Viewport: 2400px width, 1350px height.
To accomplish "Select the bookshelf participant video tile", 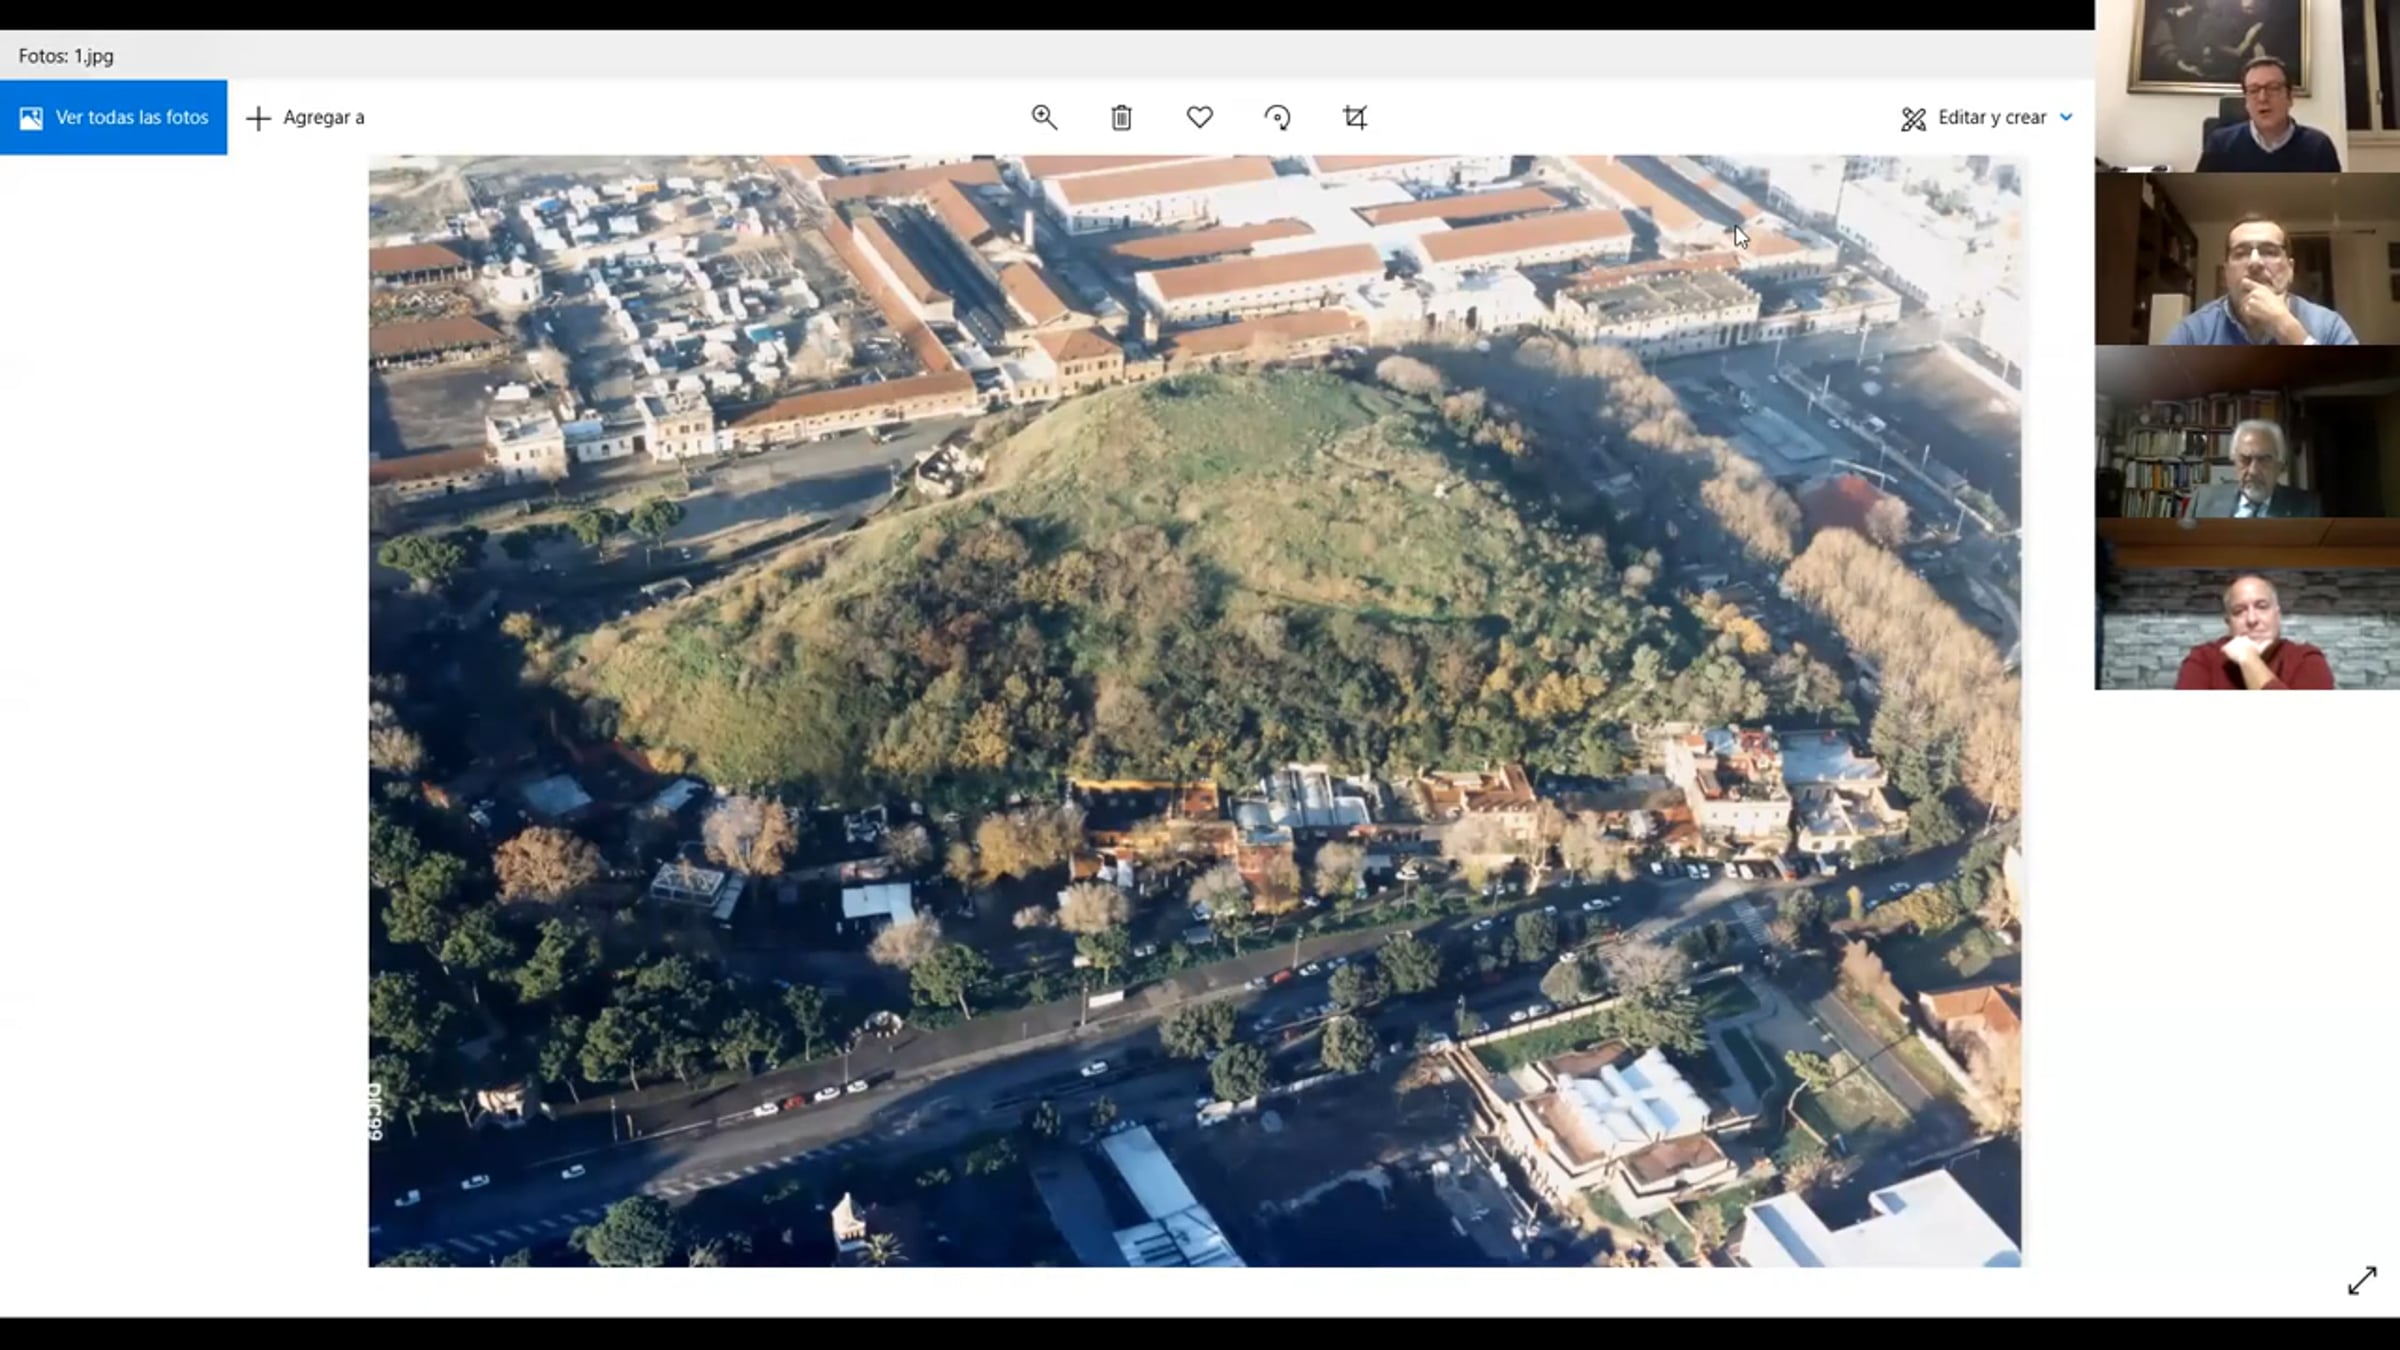I will pyautogui.click(x=2247, y=432).
